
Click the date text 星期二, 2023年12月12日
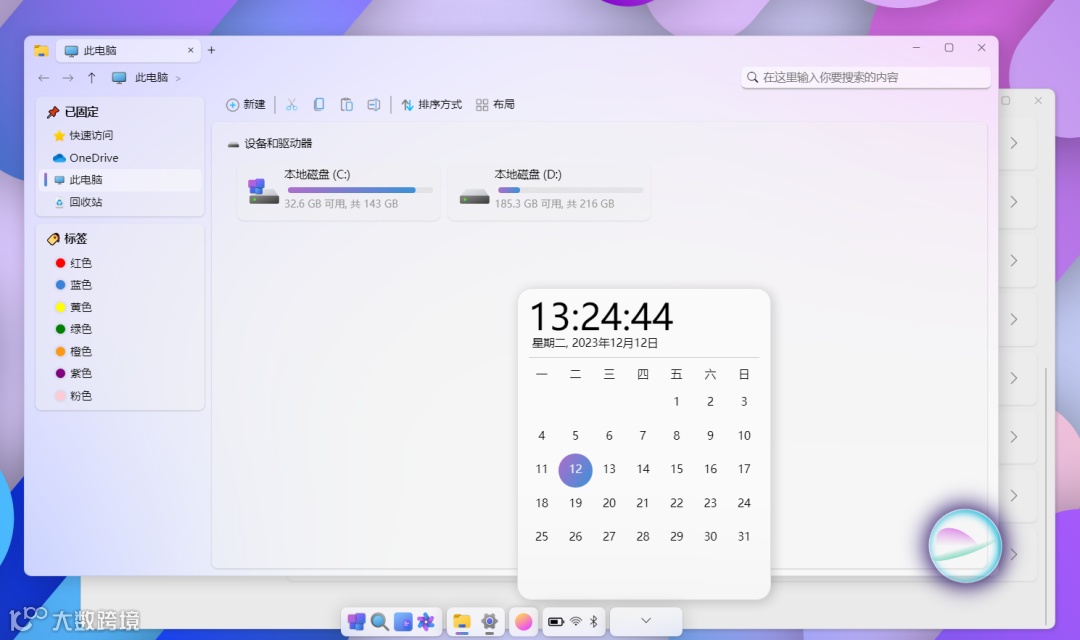(595, 343)
